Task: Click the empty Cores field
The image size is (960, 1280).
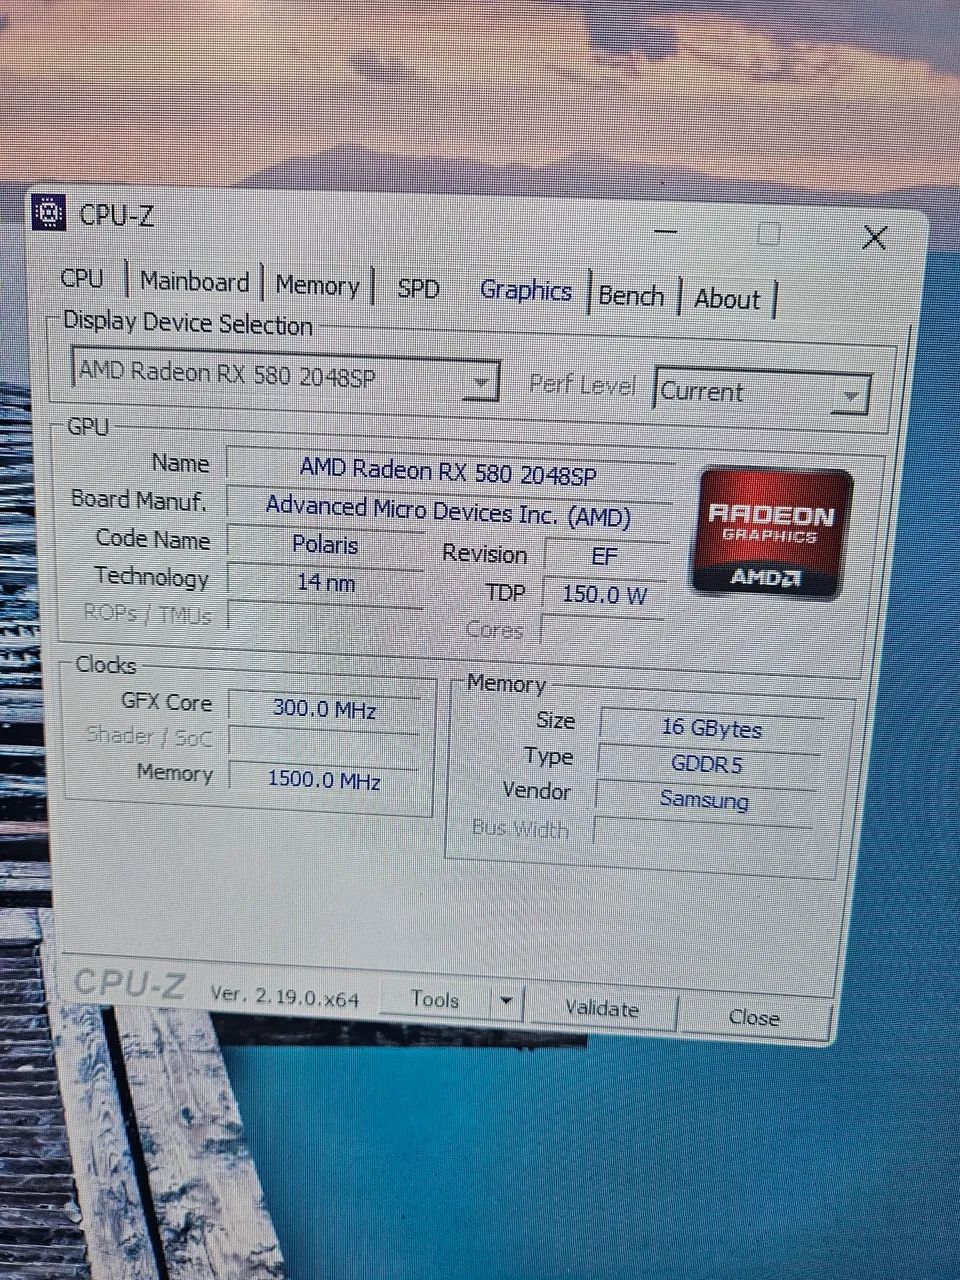Action: [603, 630]
